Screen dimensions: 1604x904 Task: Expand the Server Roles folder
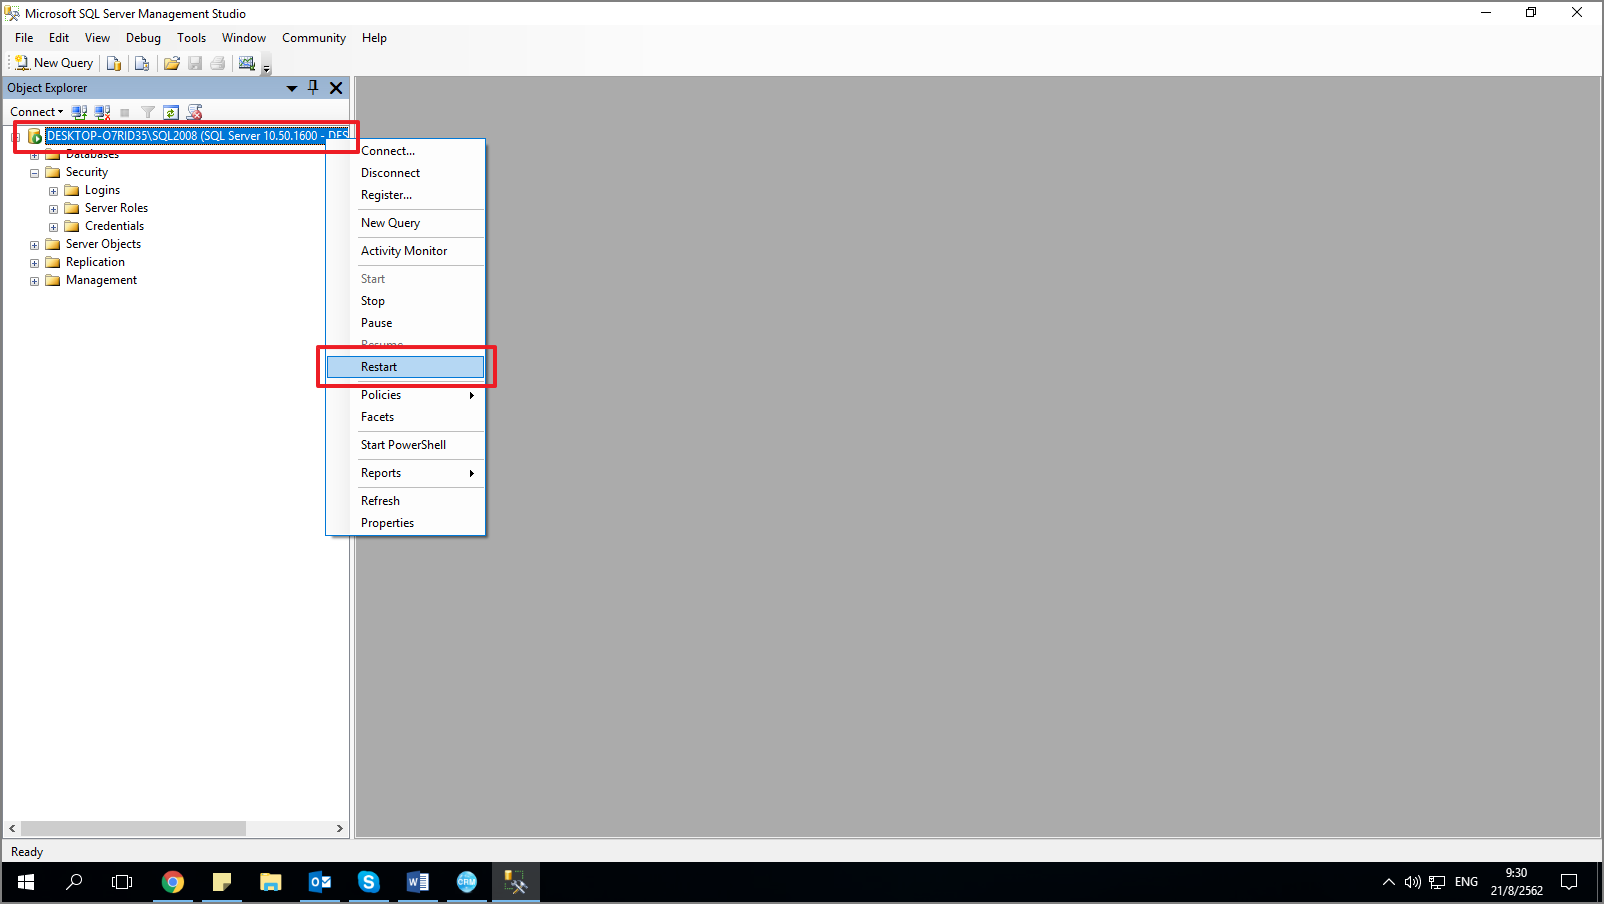(x=53, y=209)
